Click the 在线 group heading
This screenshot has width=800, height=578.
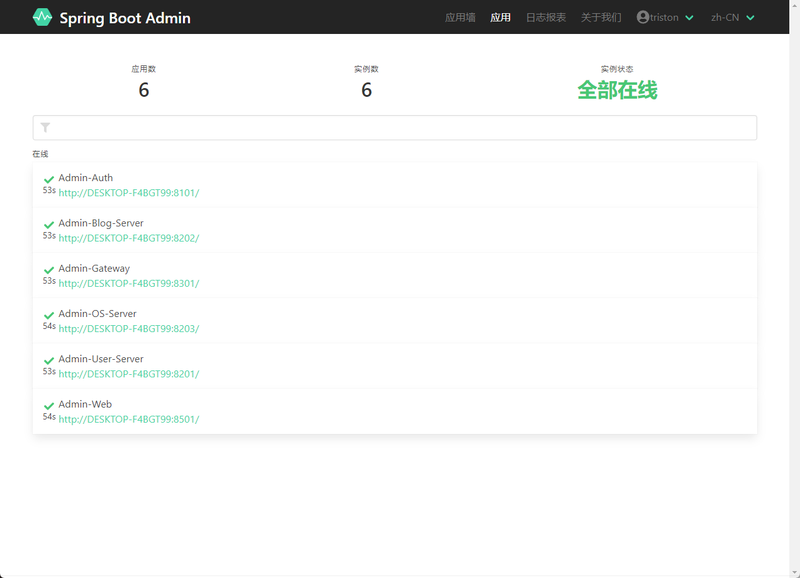click(40, 154)
